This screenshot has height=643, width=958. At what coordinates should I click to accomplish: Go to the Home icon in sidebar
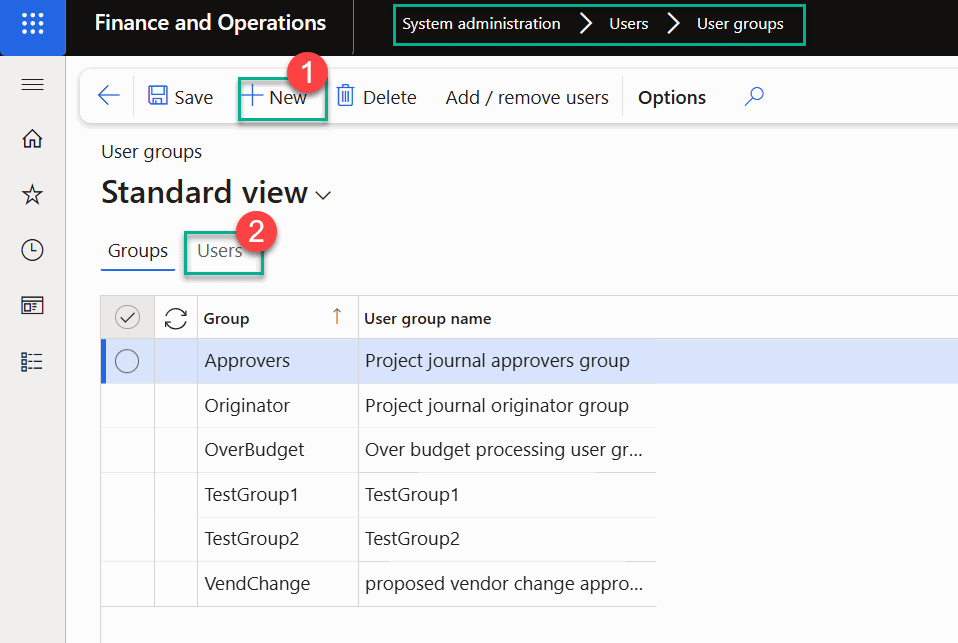(32, 139)
